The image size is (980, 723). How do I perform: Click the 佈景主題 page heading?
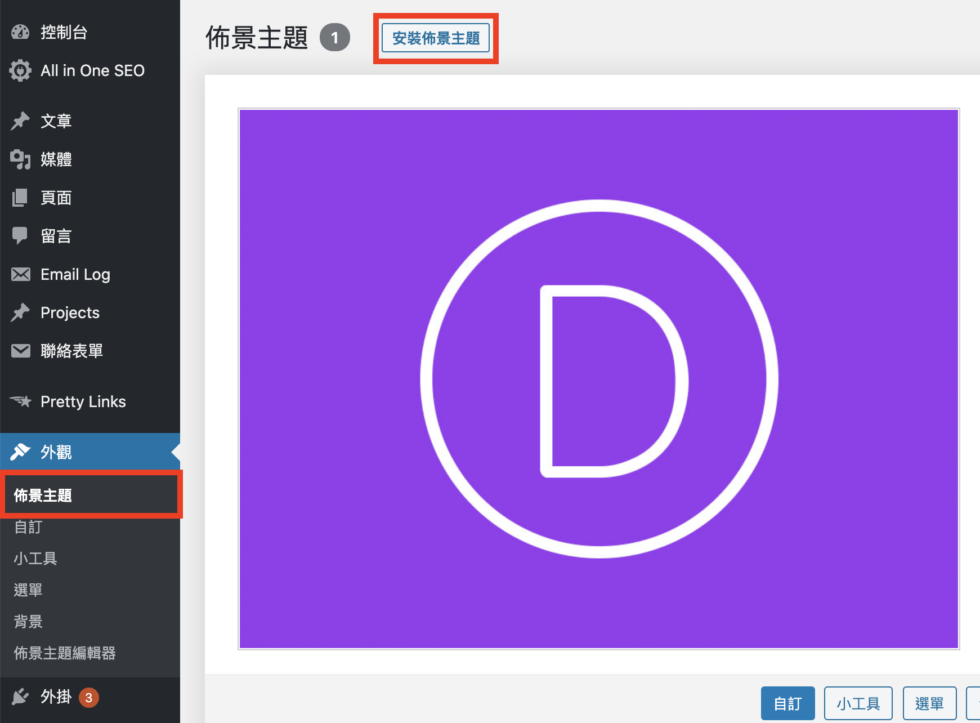257,38
